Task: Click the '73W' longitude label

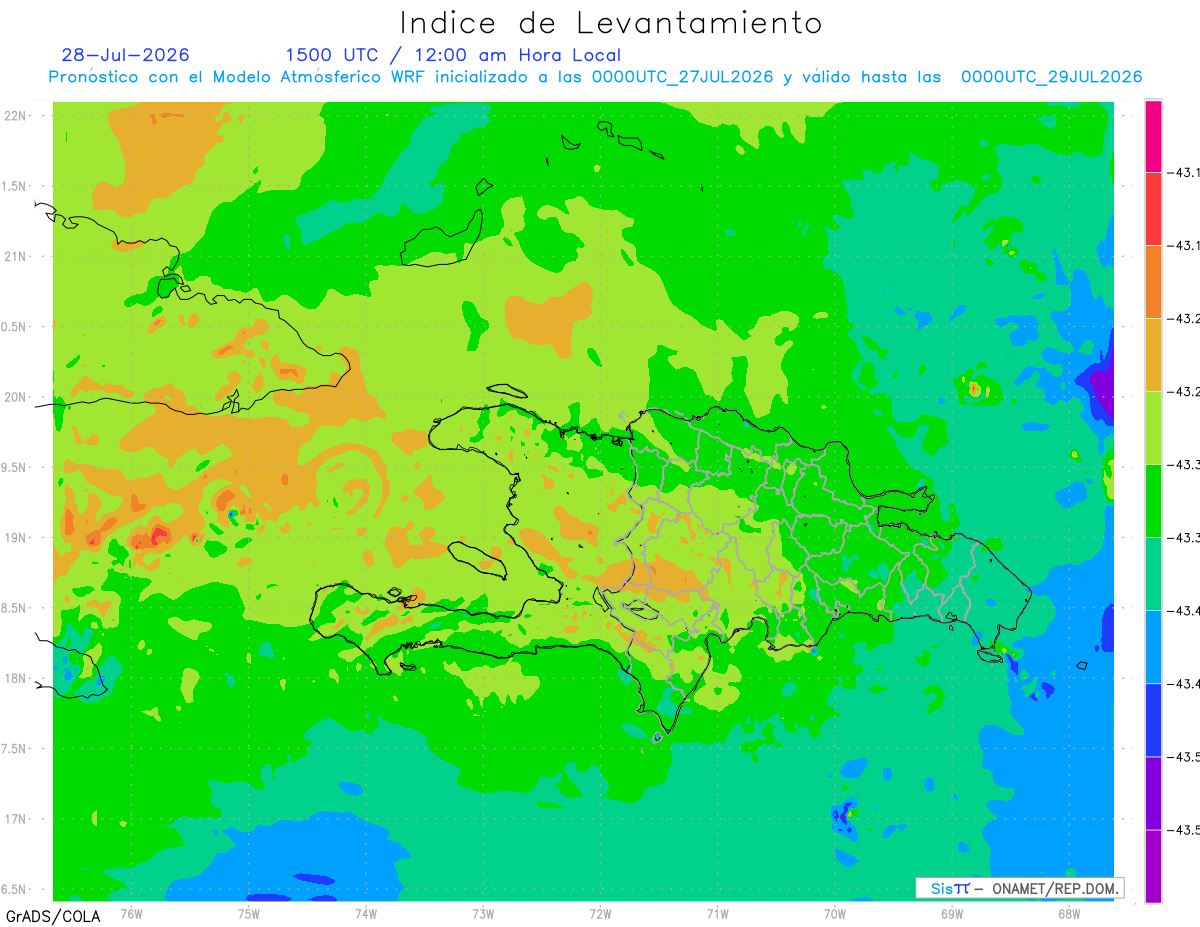Action: (483, 914)
